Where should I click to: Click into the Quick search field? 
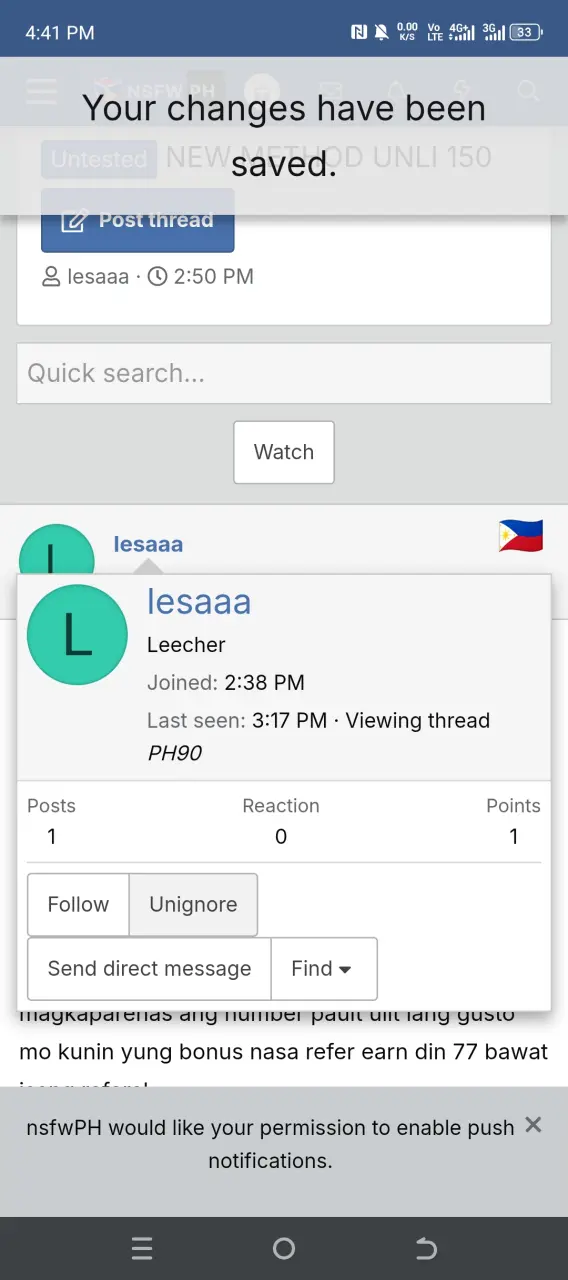pos(284,374)
